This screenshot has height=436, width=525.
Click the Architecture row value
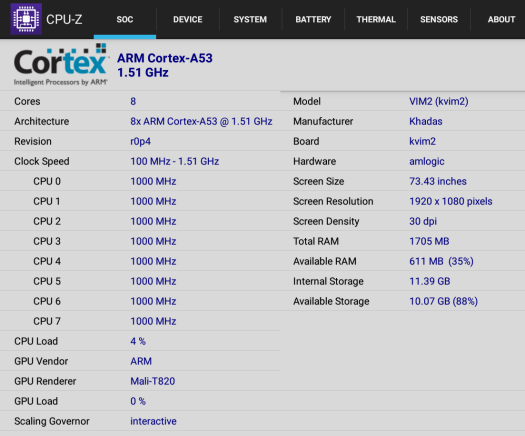201,121
